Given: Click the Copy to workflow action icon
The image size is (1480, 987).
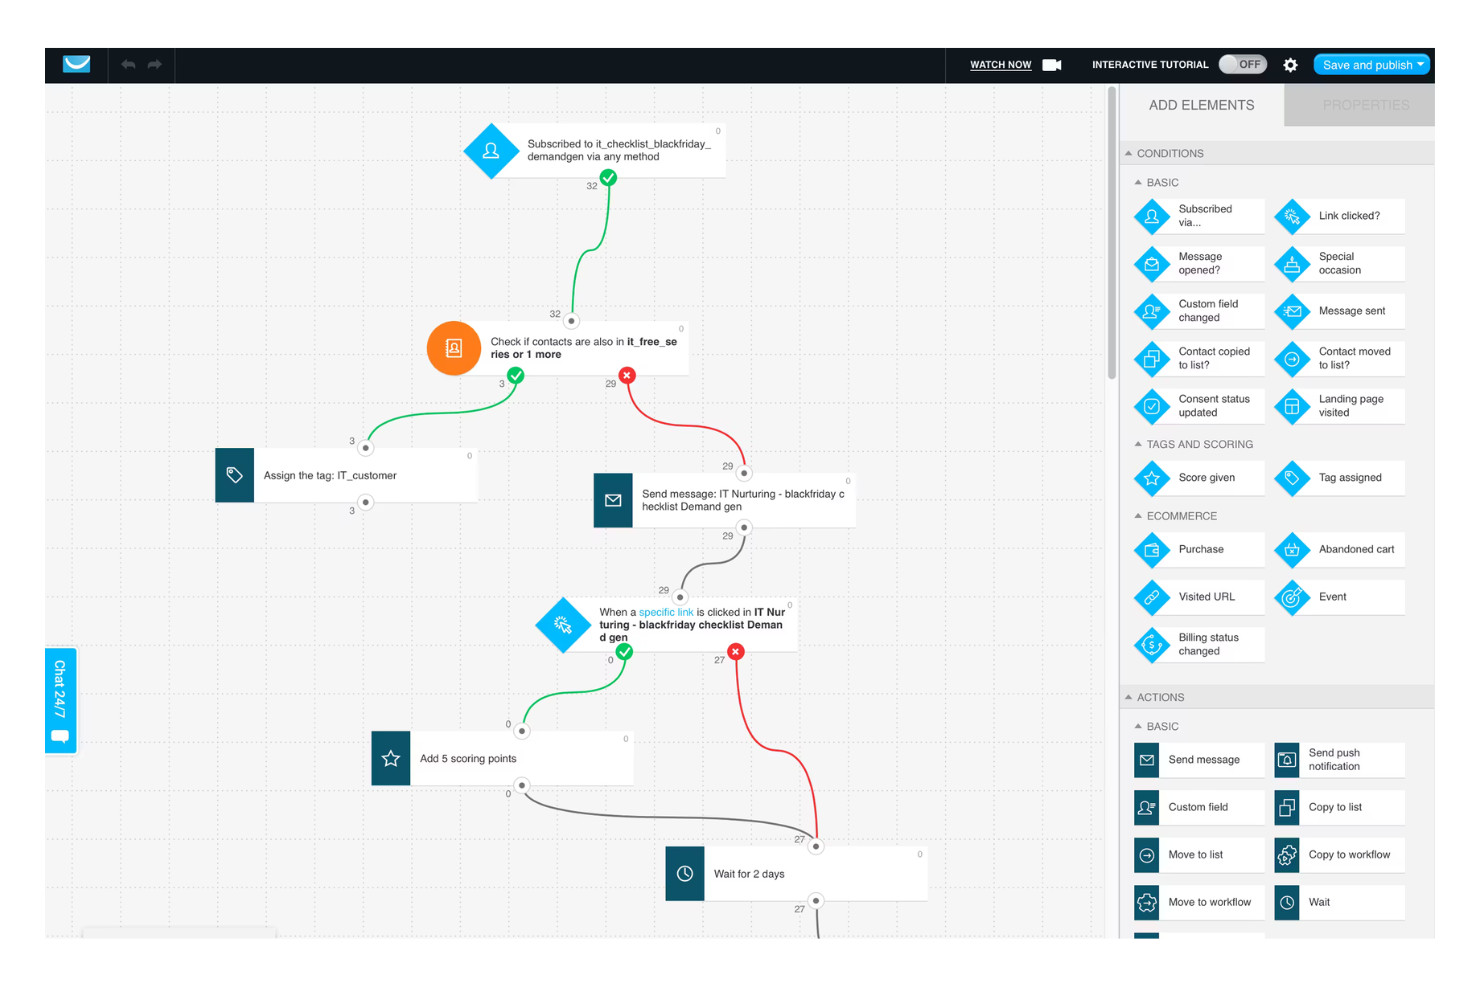Looking at the screenshot, I should point(1287,855).
